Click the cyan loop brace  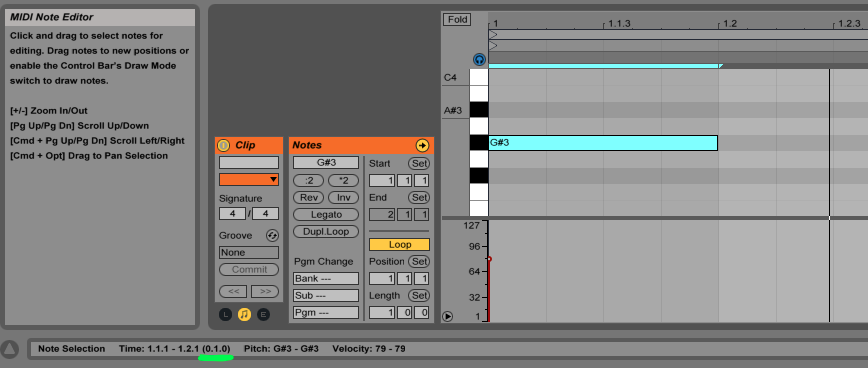pyautogui.click(x=606, y=66)
